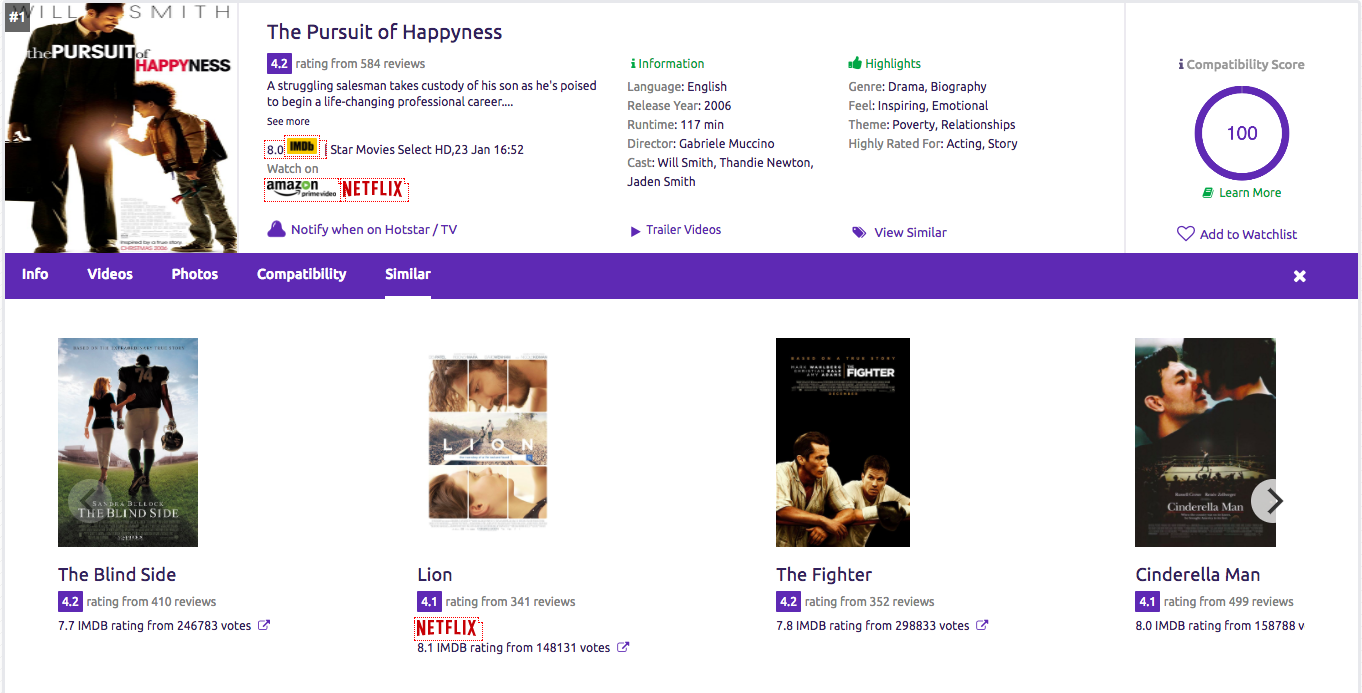
Task: Open The Pursuit of Happyness title link
Action: tap(385, 32)
